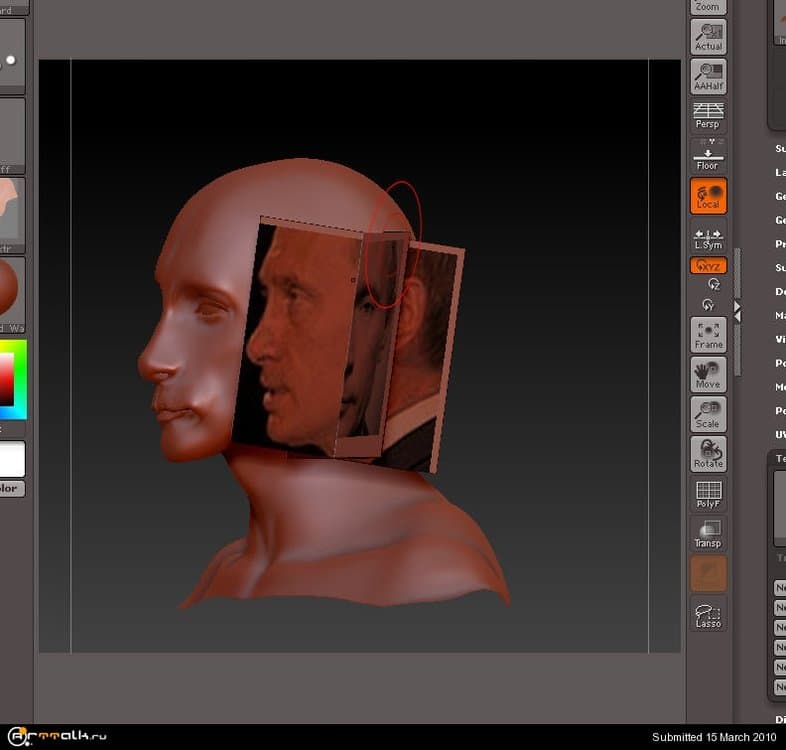
Task: Select XYZ rotation mode
Action: (x=708, y=266)
